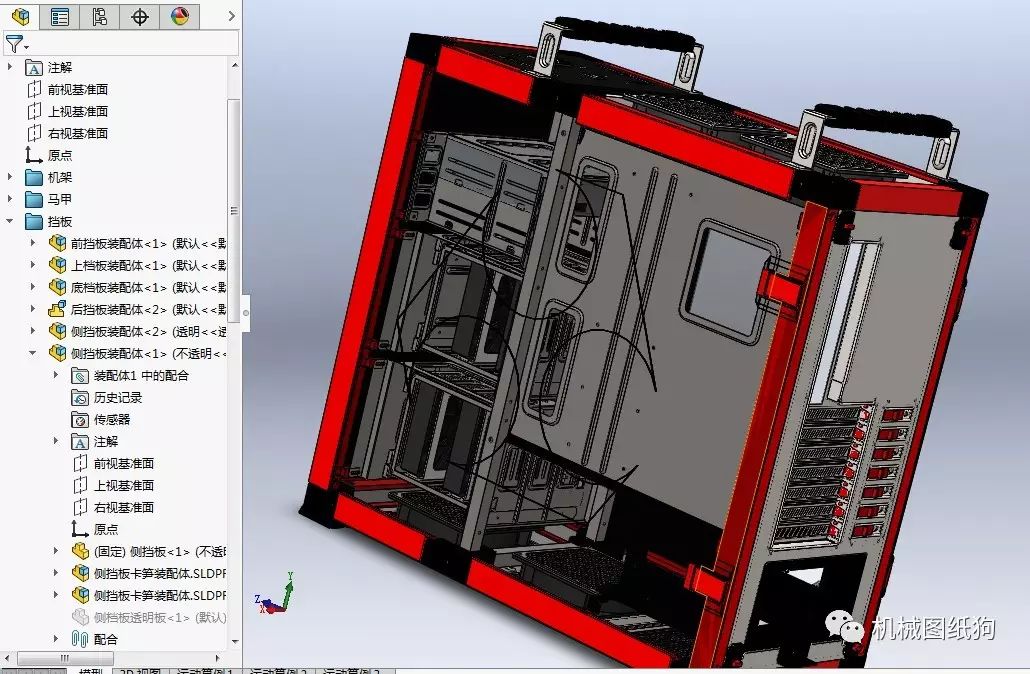
Task: Open the DisplayManager color sphere tab
Action: [179, 16]
